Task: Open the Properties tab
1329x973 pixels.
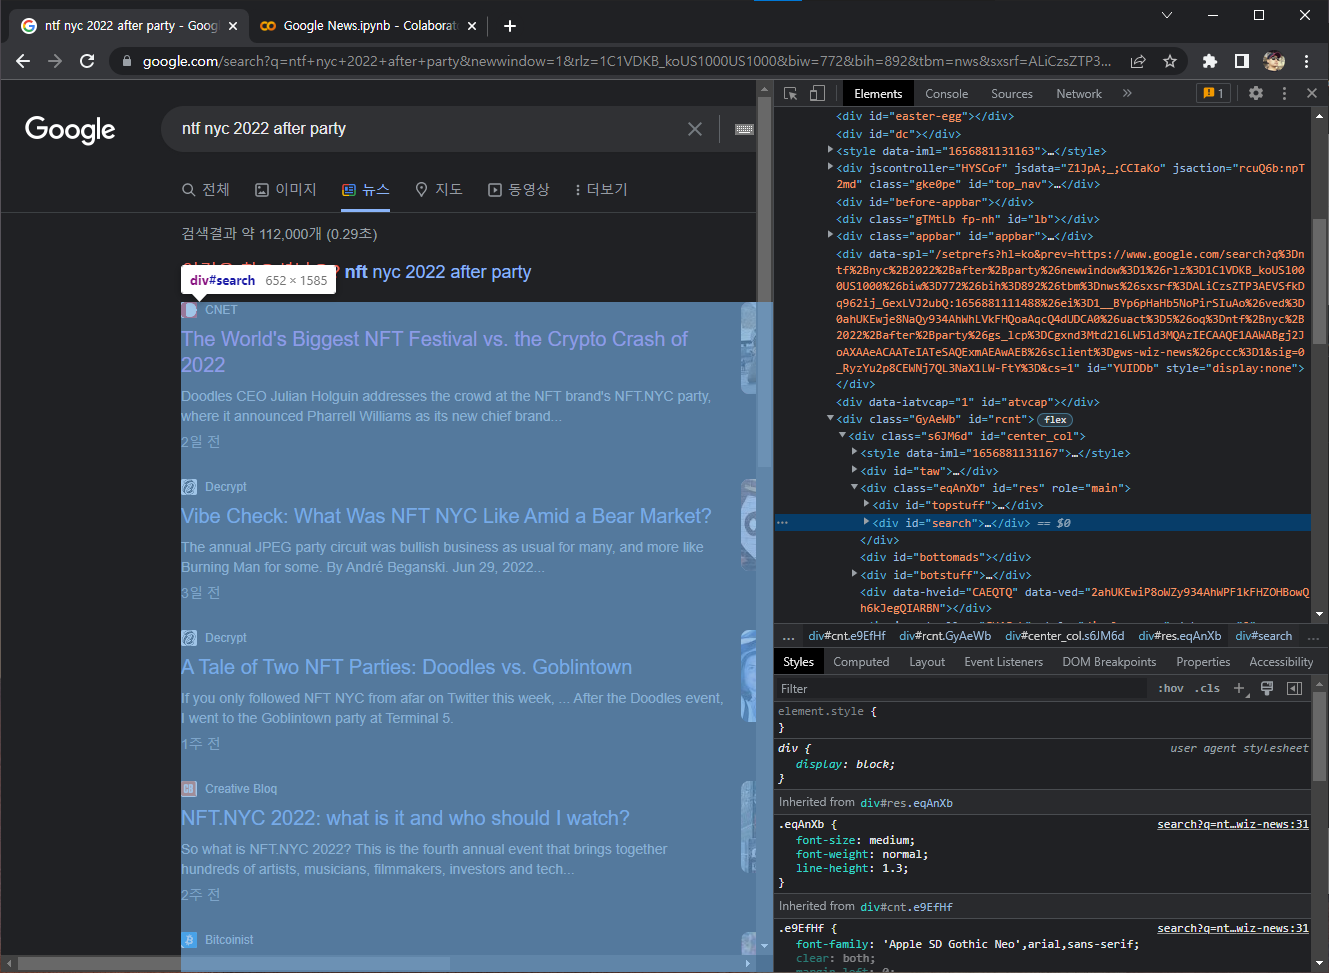Action: 1203,662
